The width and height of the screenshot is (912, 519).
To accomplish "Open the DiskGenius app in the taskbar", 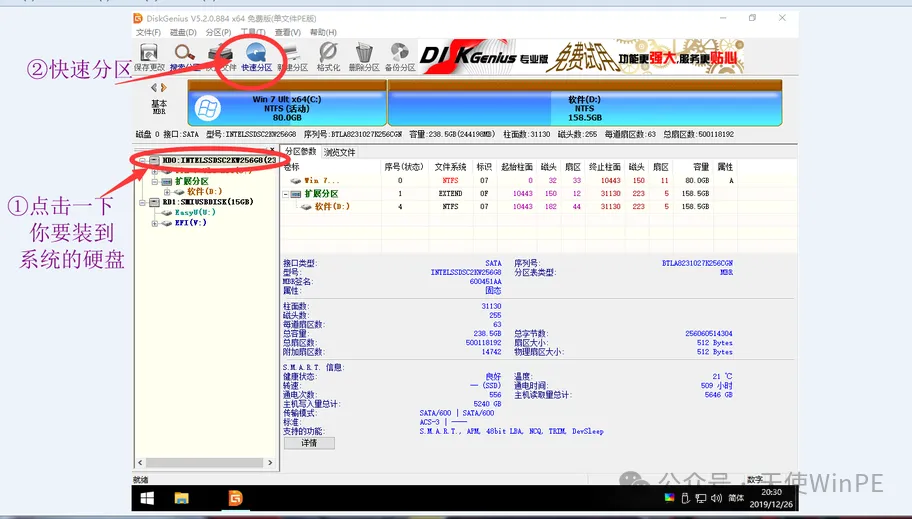I will click(236, 498).
